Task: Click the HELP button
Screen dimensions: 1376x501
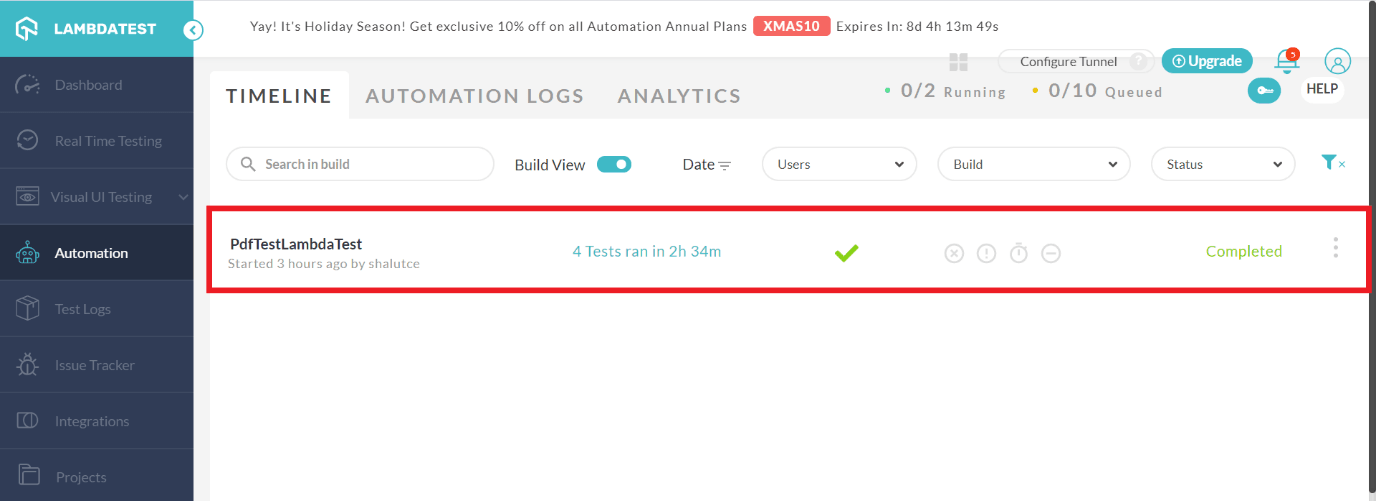Action: pos(1322,89)
